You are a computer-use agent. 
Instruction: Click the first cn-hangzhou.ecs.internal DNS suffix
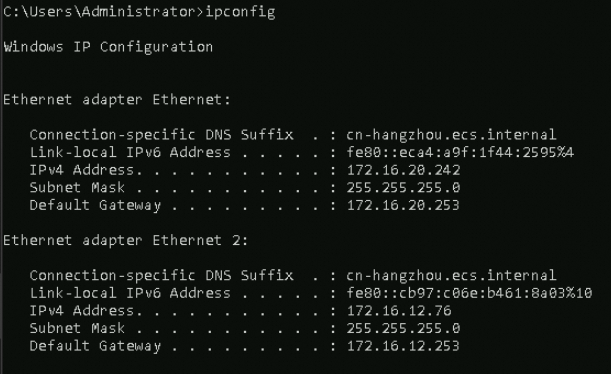coord(451,135)
